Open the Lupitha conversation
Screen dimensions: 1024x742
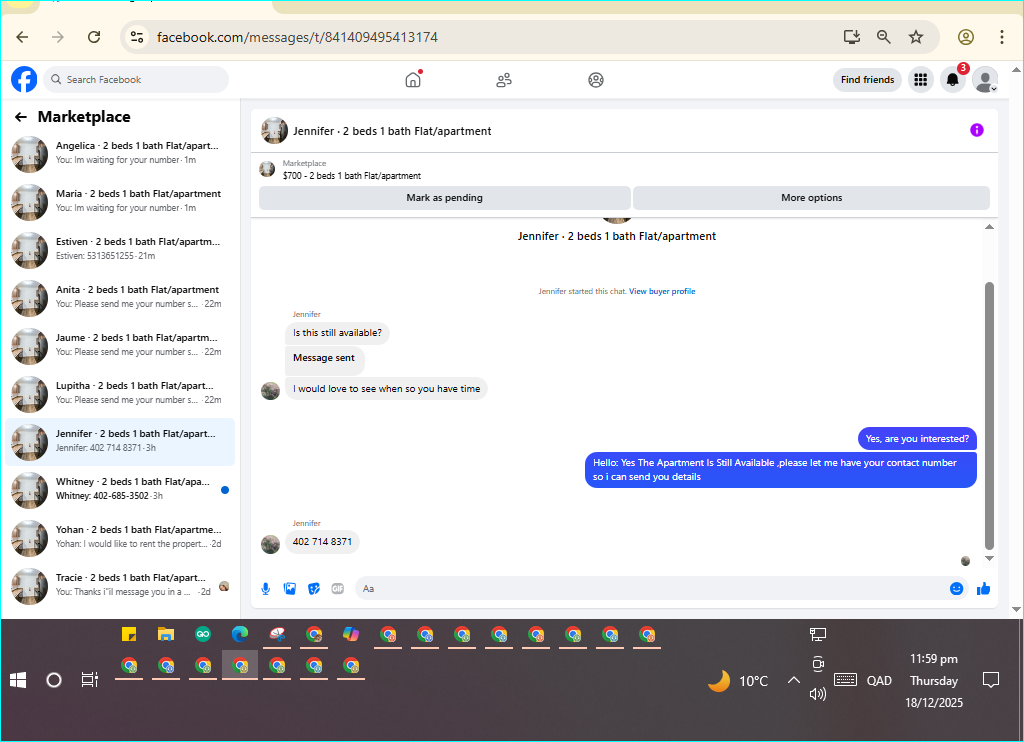(120, 394)
